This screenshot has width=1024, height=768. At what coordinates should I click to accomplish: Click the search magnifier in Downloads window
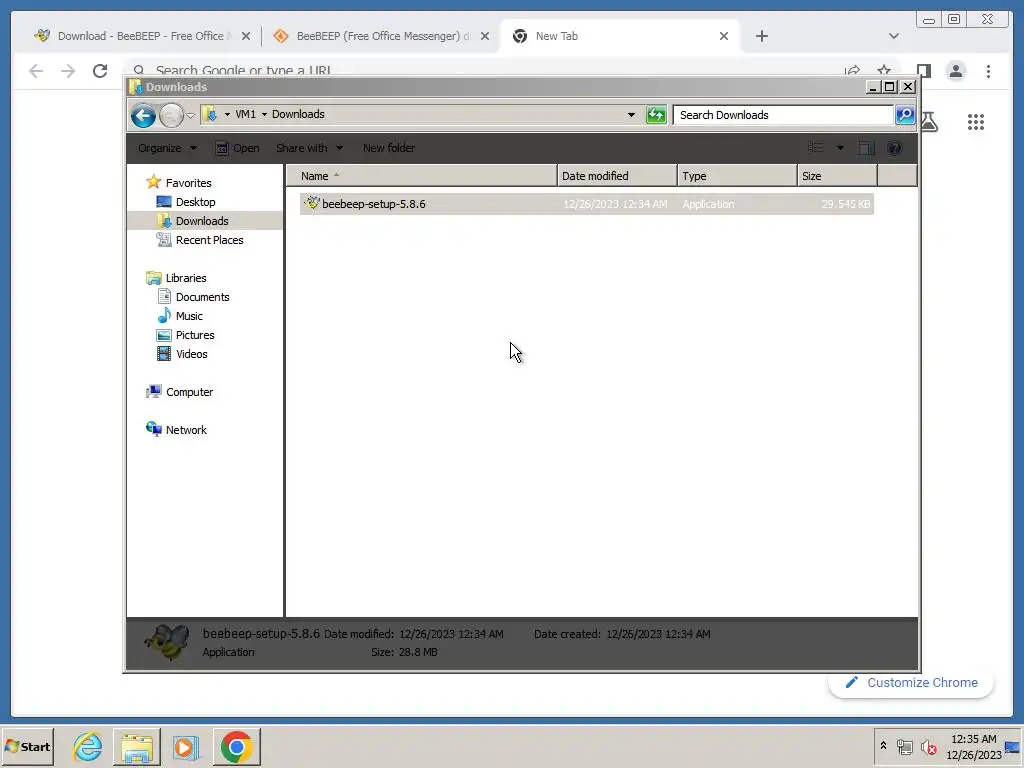coord(904,115)
